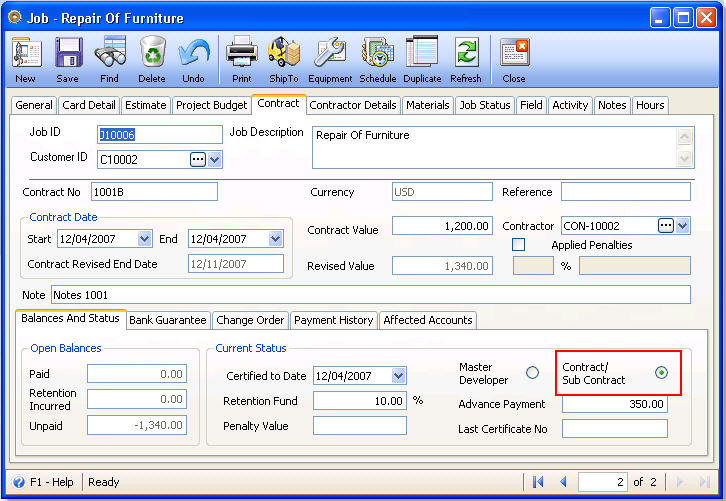726x501 pixels.
Task: Click the Reference input field
Action: tap(626, 192)
